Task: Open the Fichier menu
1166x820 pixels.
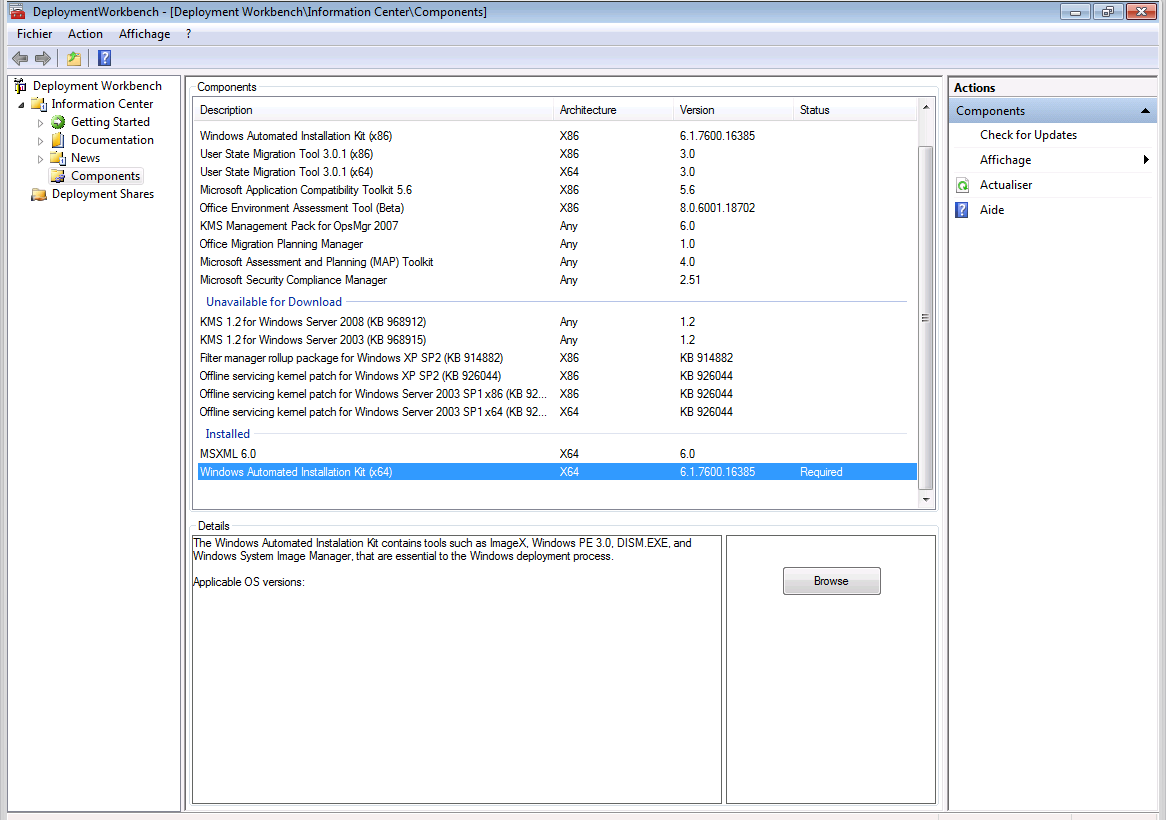Action: click(34, 34)
